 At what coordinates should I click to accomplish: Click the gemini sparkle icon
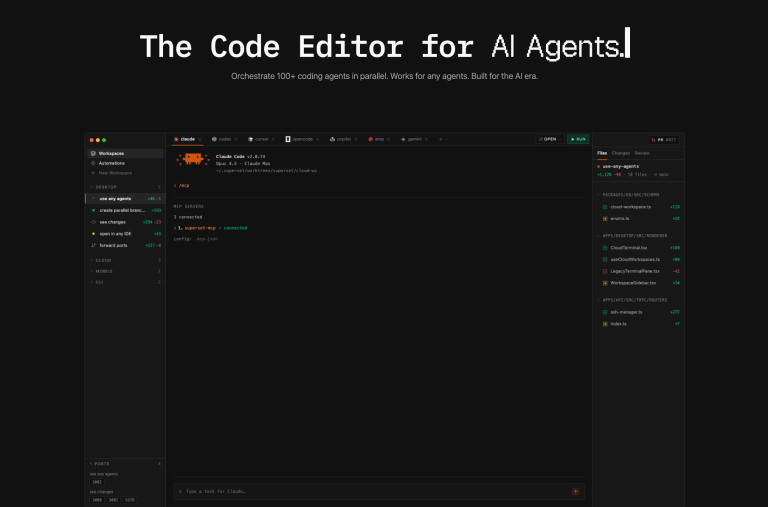(403, 140)
